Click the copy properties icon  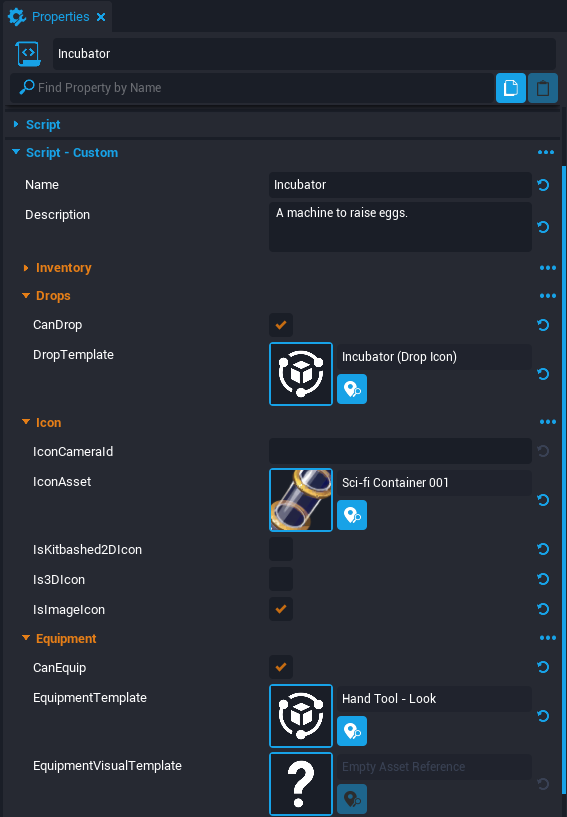(x=511, y=88)
